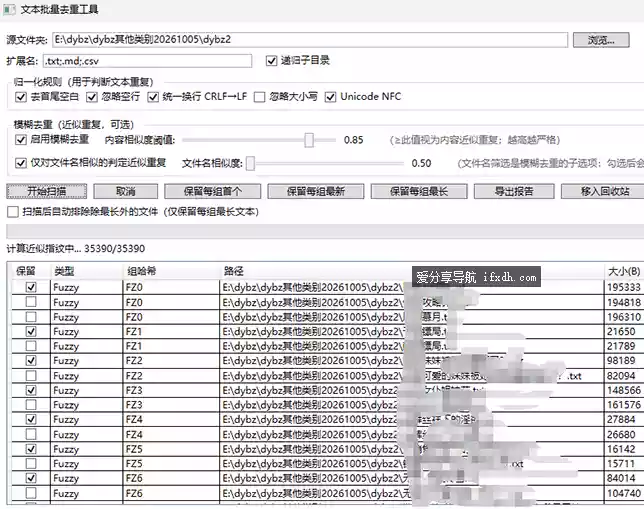Viewport: 644px width, 509px height.
Task: Uncheck keep box for 98189 byte row
Action: [31, 360]
